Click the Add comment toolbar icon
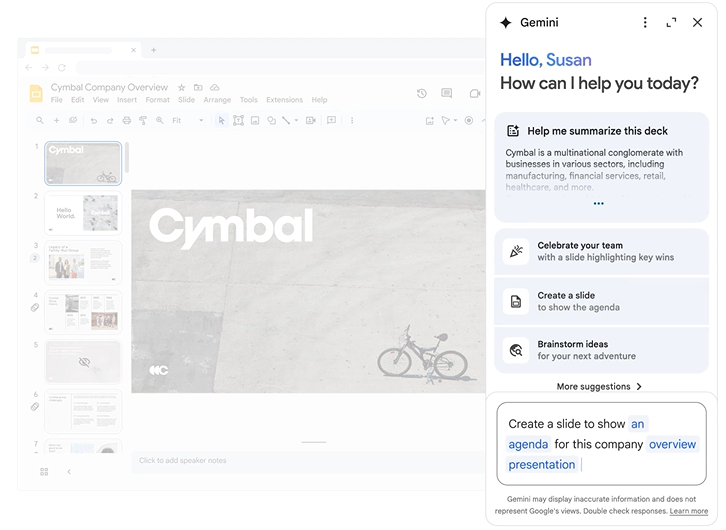This screenshot has height=530, width=726. pos(332,120)
